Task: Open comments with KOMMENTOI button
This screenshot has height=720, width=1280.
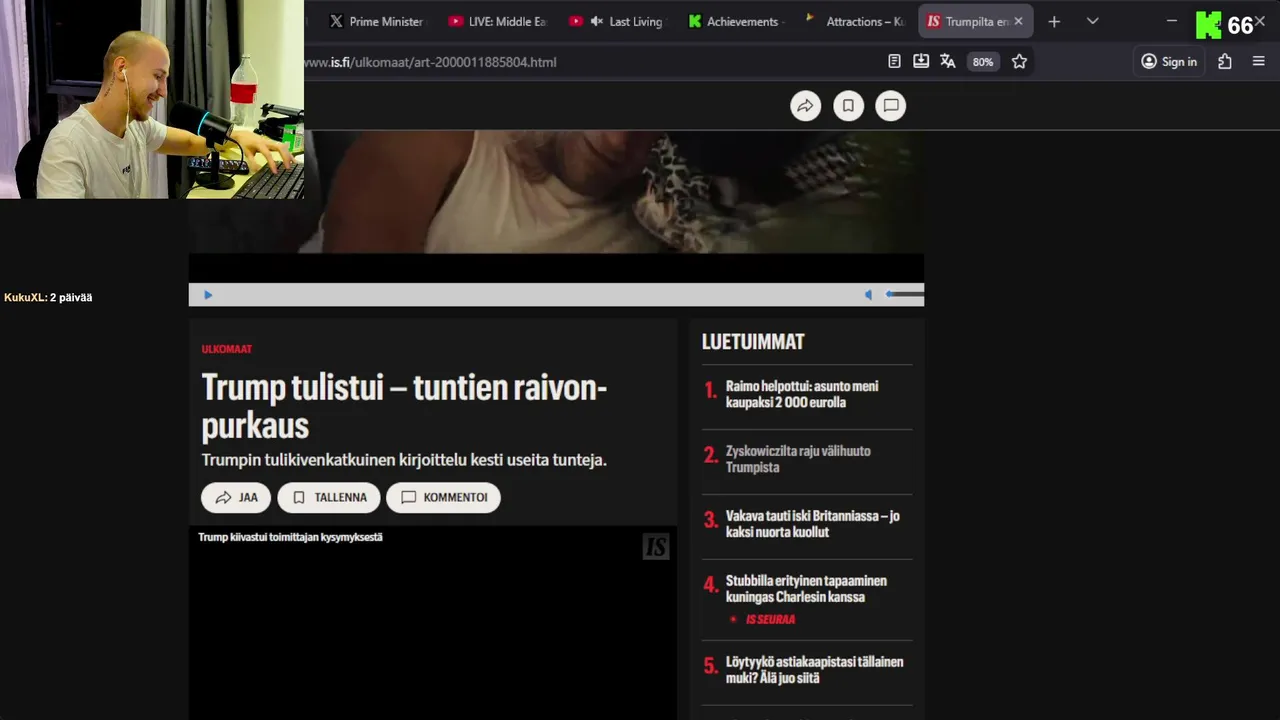Action: (x=443, y=497)
